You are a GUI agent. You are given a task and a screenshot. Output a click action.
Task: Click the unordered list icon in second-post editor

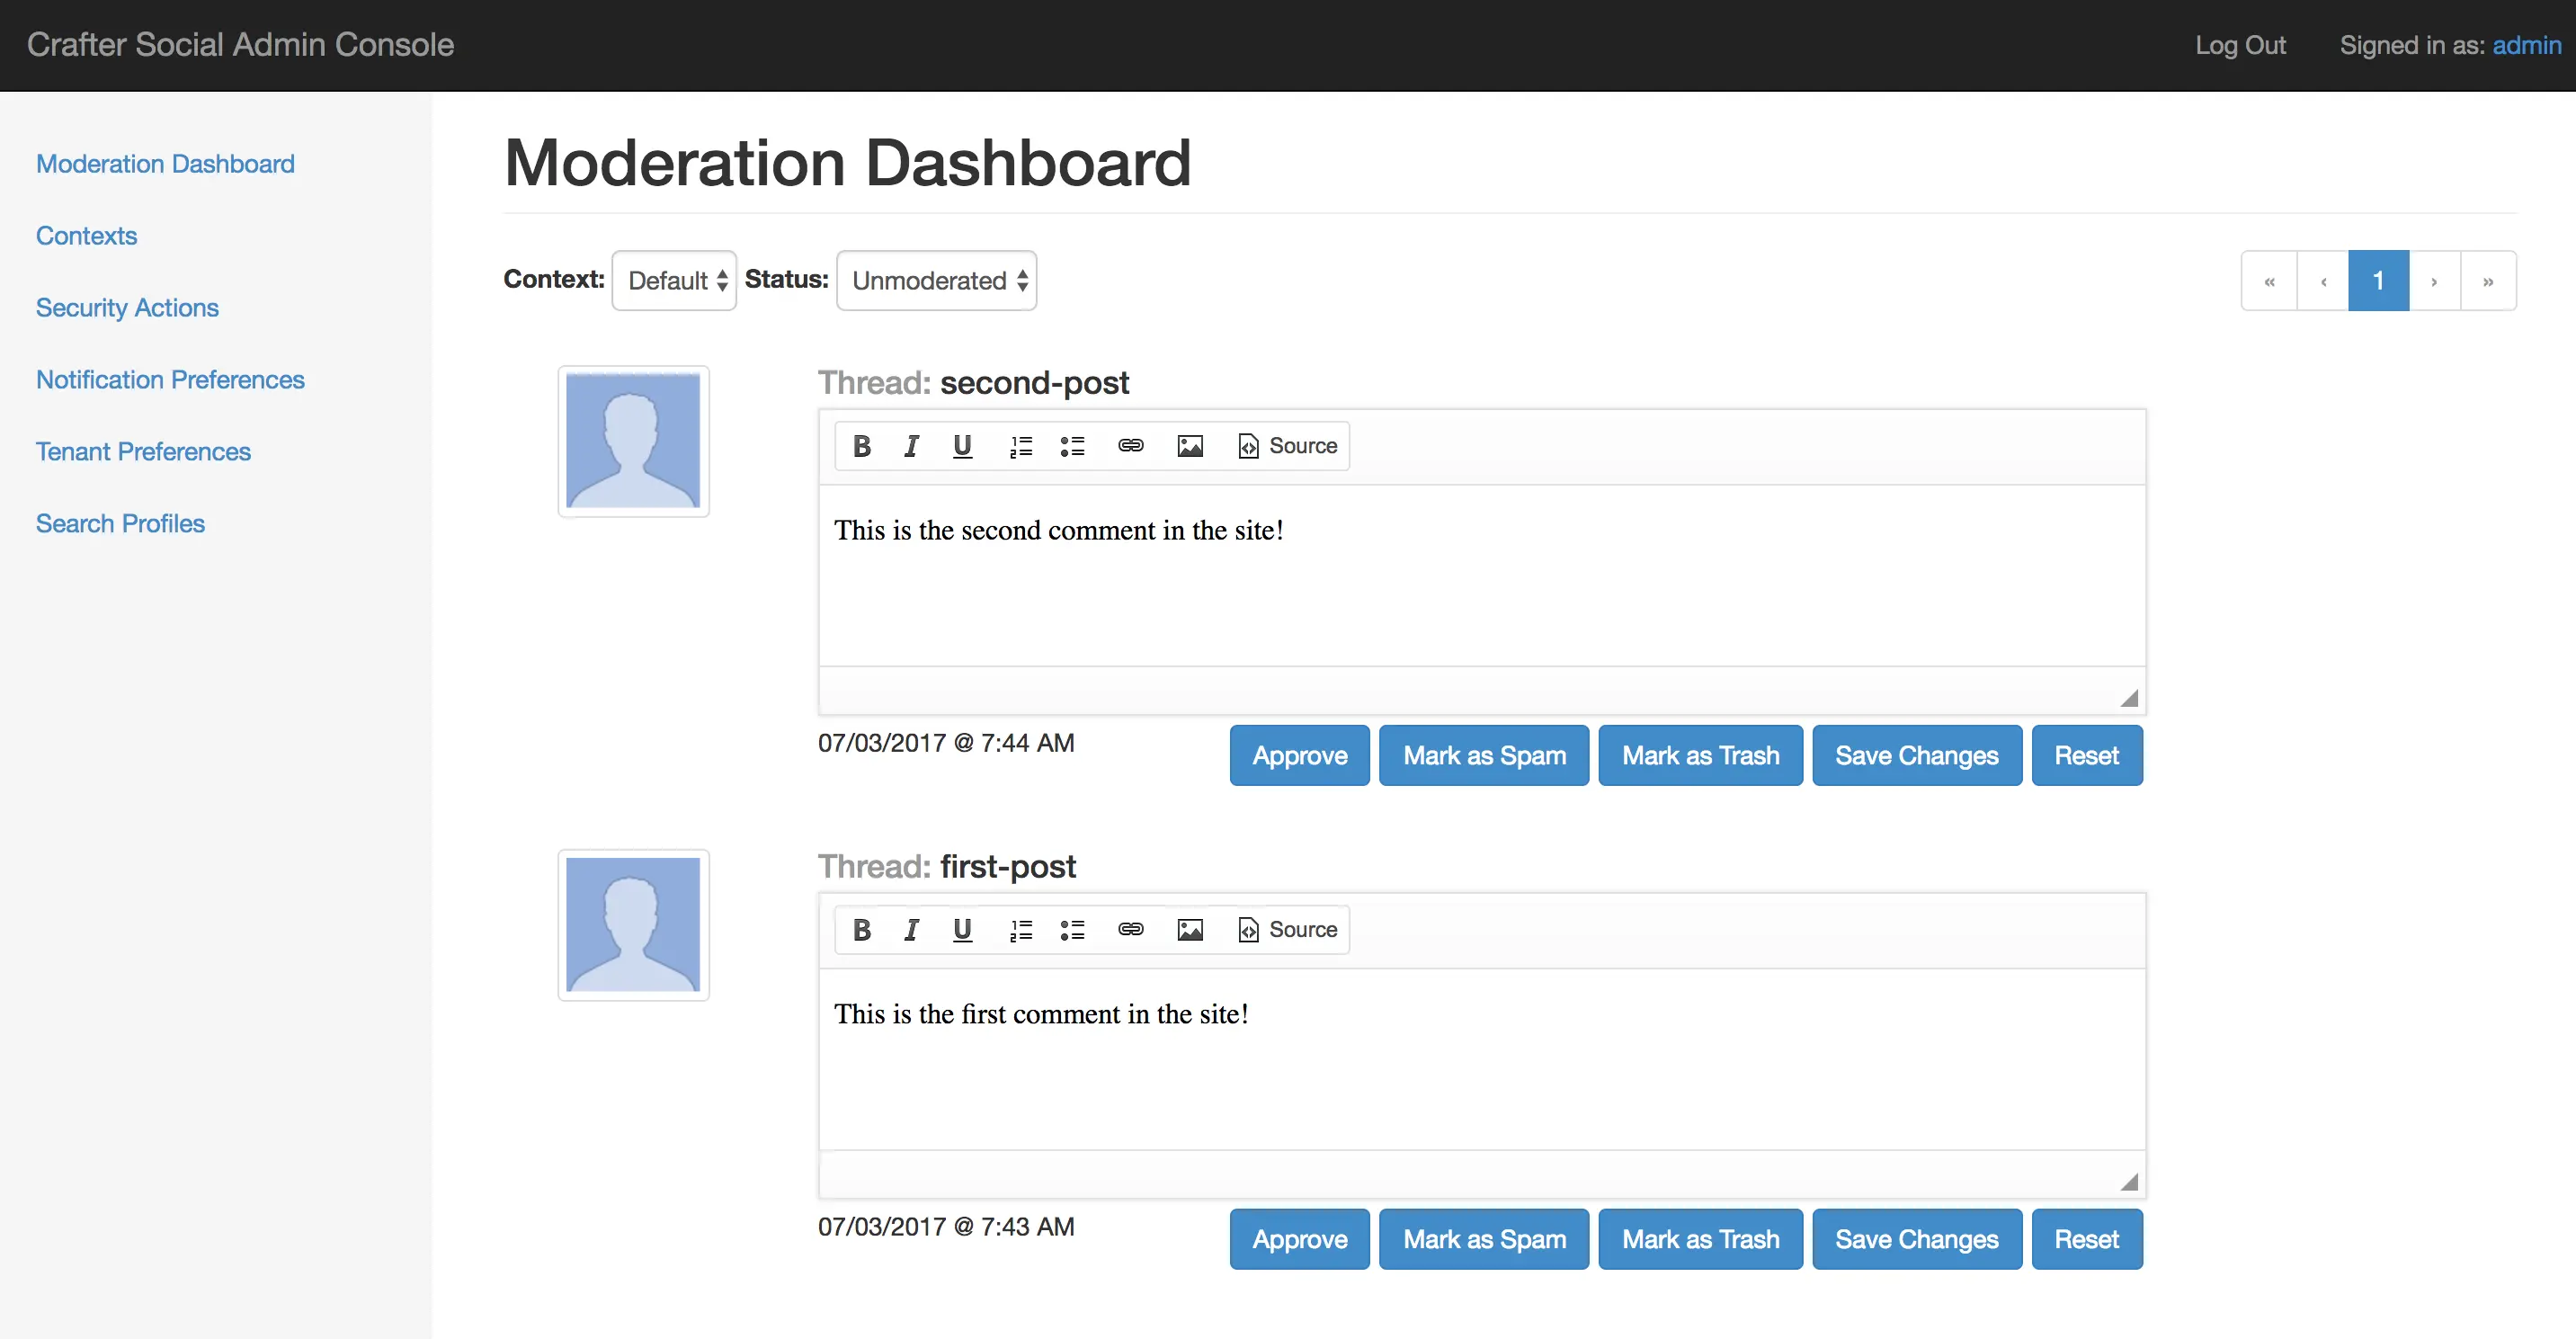(x=1072, y=444)
